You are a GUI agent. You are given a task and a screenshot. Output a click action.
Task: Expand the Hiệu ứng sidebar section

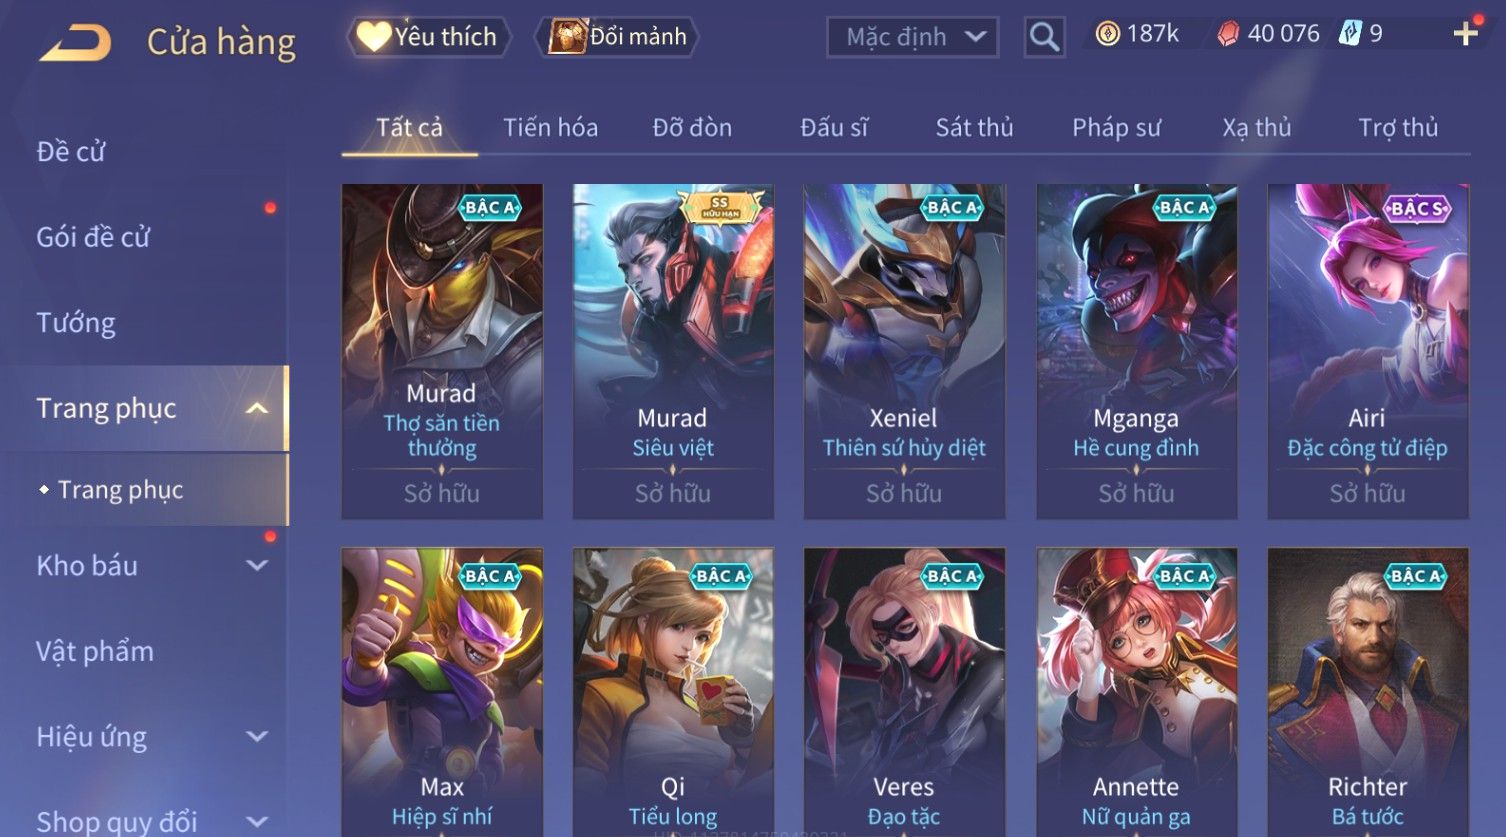pos(257,737)
